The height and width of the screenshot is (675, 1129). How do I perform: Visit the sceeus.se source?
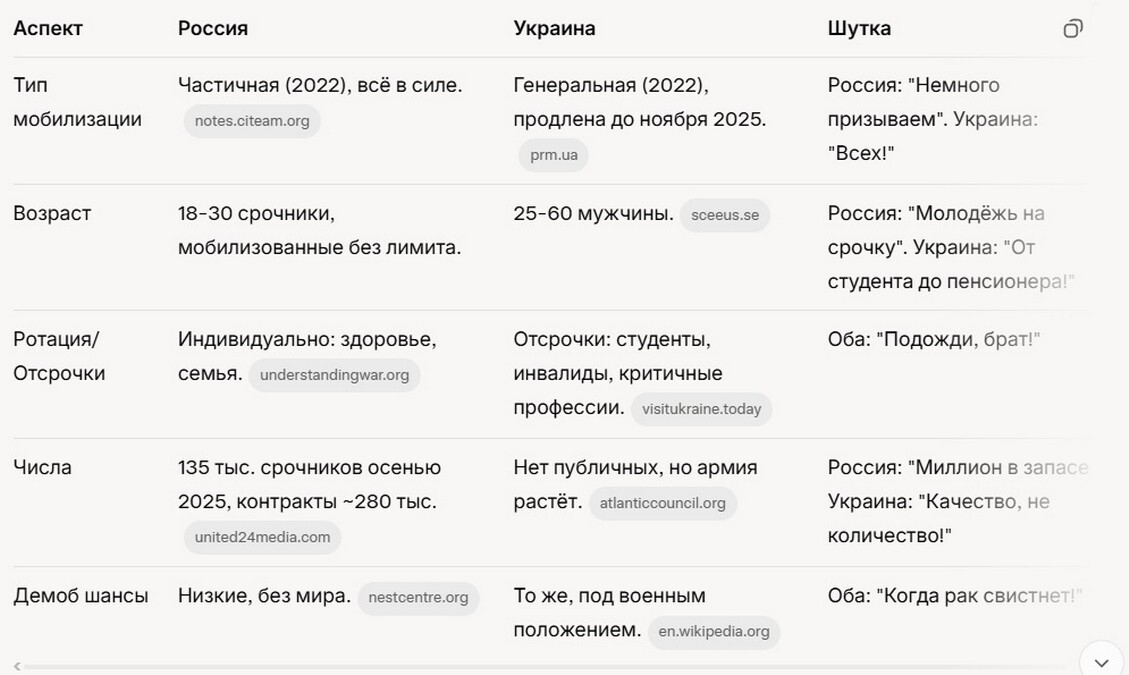coord(725,214)
